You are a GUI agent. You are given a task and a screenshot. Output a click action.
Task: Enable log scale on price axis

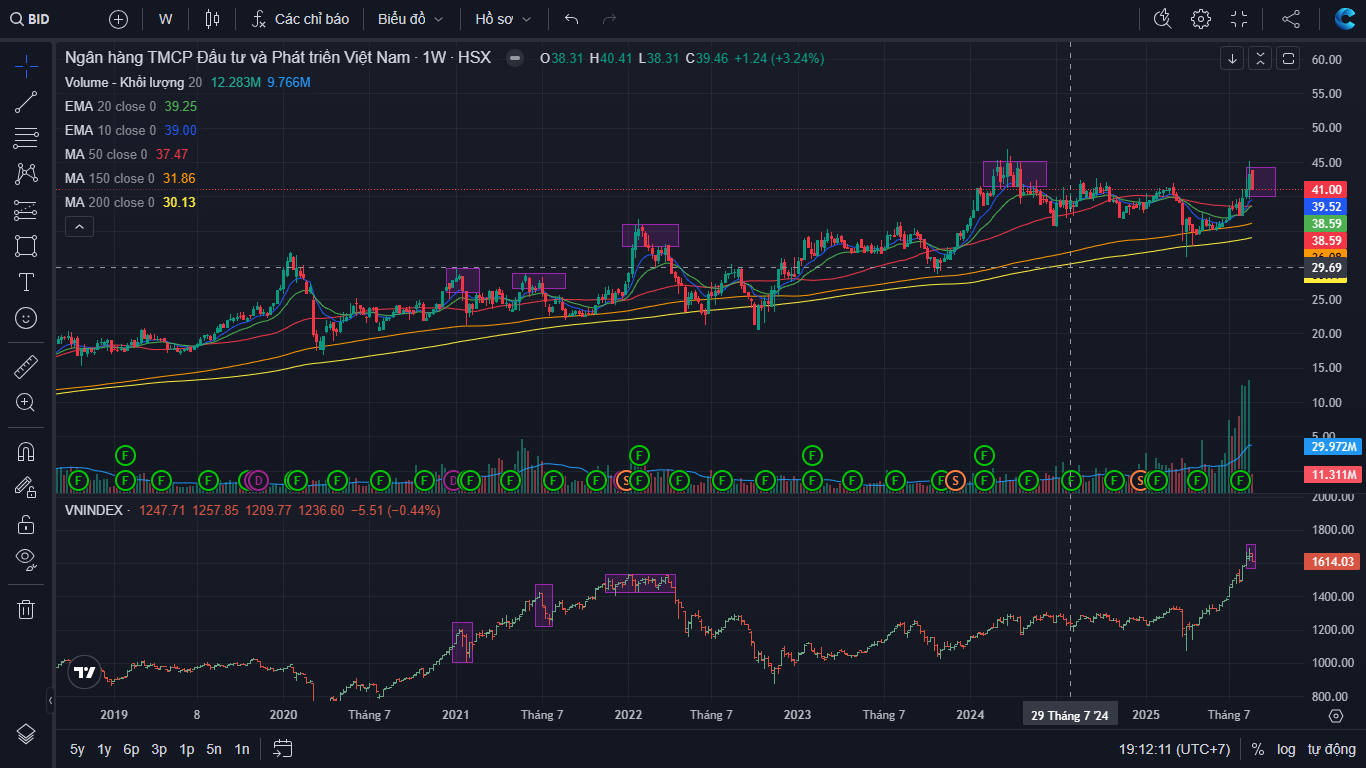point(1286,749)
